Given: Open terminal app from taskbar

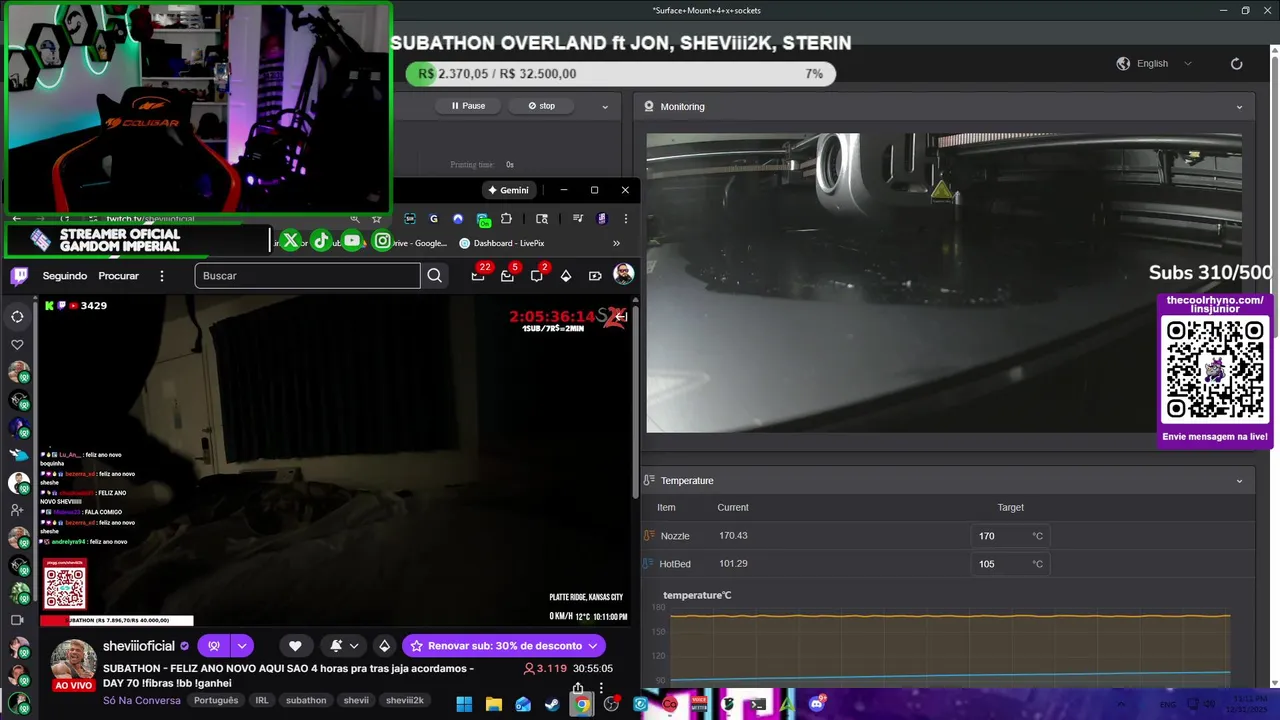Looking at the screenshot, I should 758,704.
